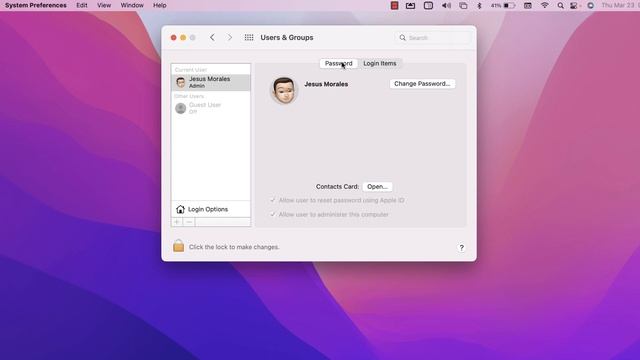Click the yellow minimize window button

tap(183, 38)
